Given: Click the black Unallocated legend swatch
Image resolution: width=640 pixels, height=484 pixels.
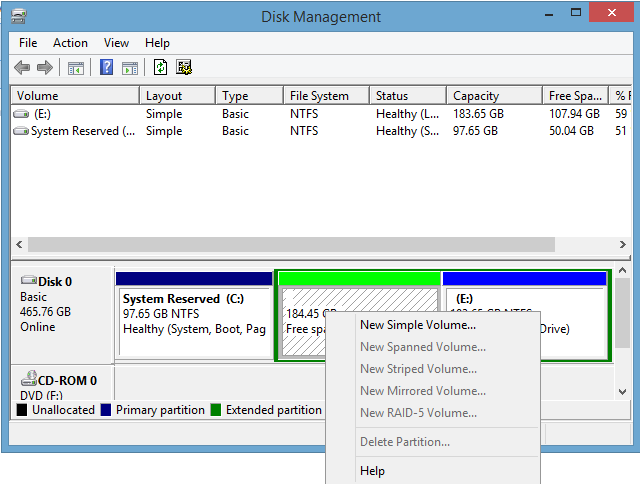Looking at the screenshot, I should coord(22,410).
